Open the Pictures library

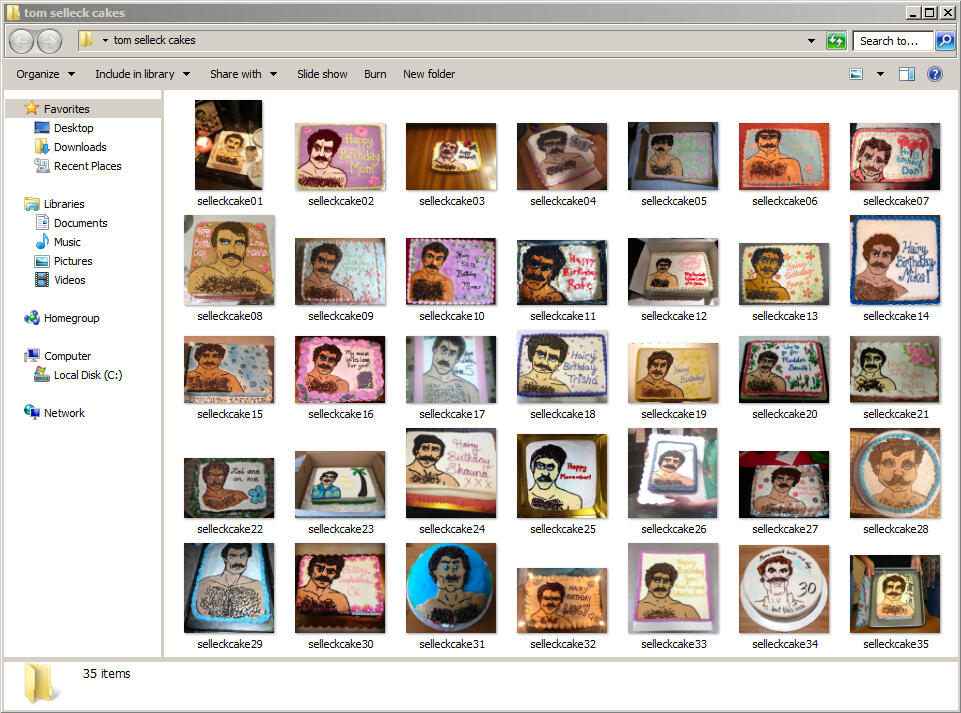point(73,261)
